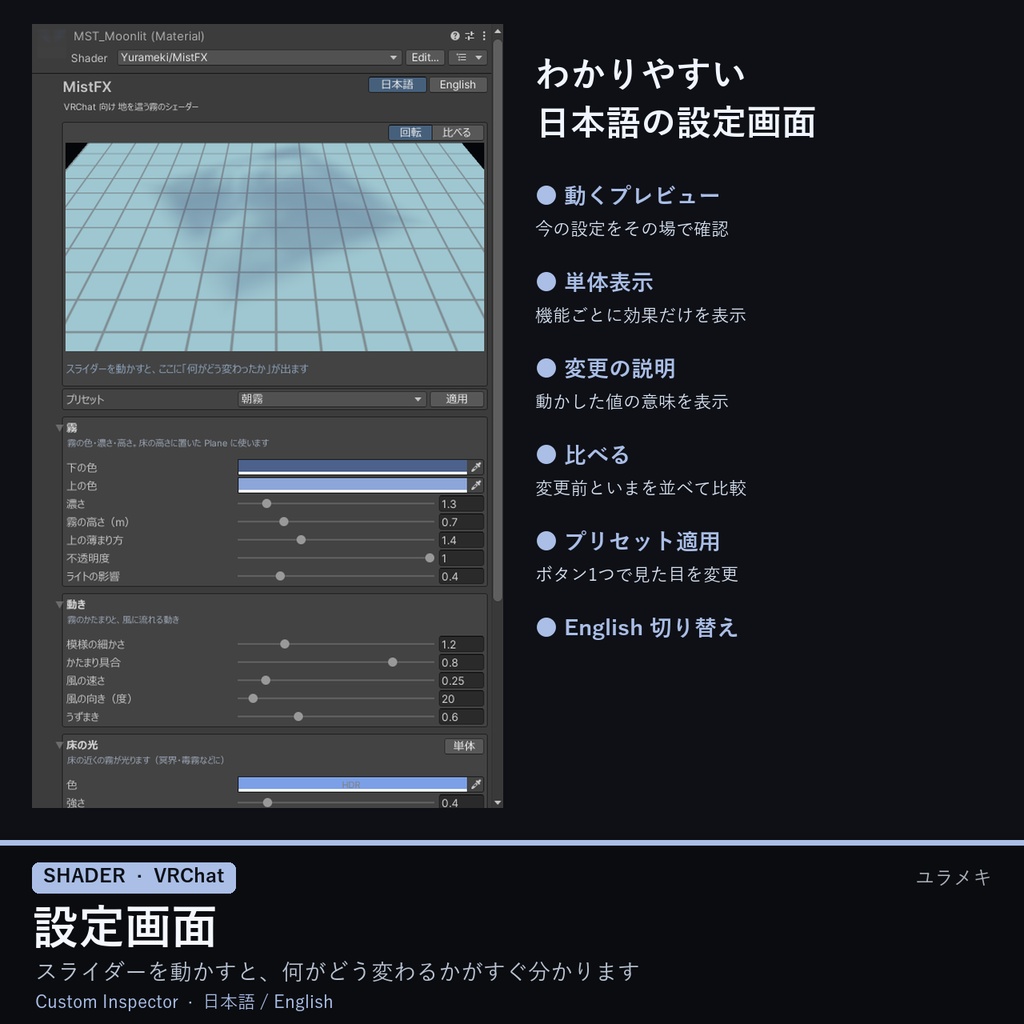The image size is (1024, 1024).
Task: Click the list-style icon next to Edit
Action: [462, 57]
